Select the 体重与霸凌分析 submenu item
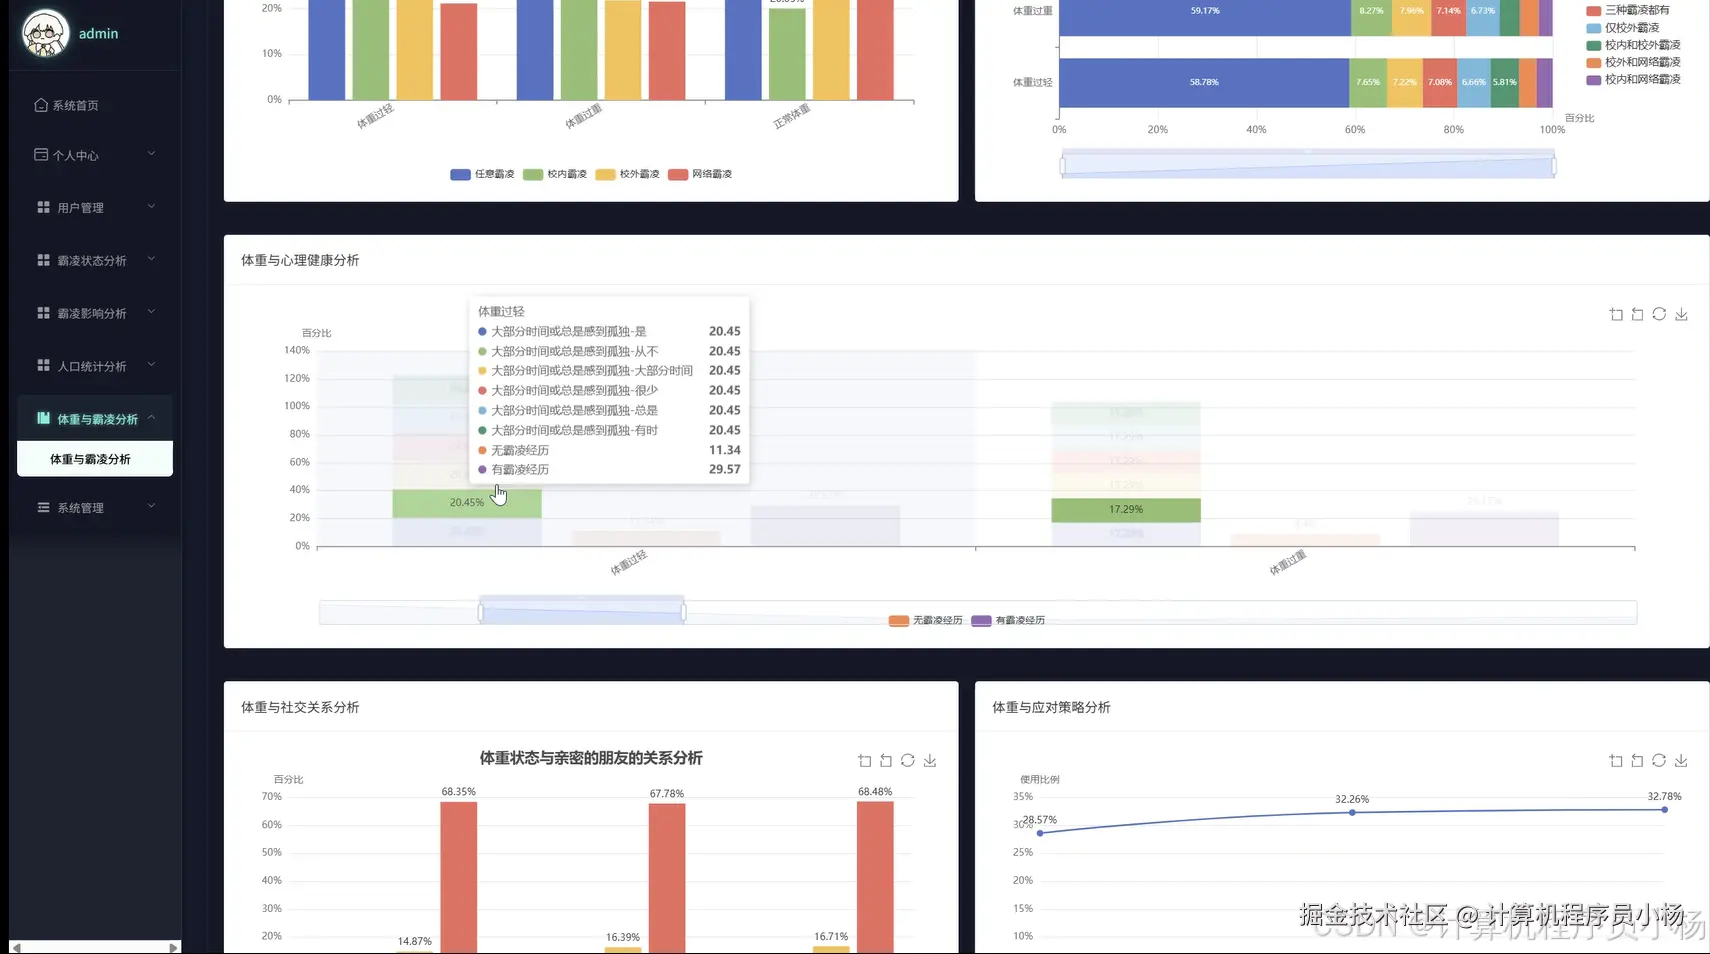 coord(95,459)
